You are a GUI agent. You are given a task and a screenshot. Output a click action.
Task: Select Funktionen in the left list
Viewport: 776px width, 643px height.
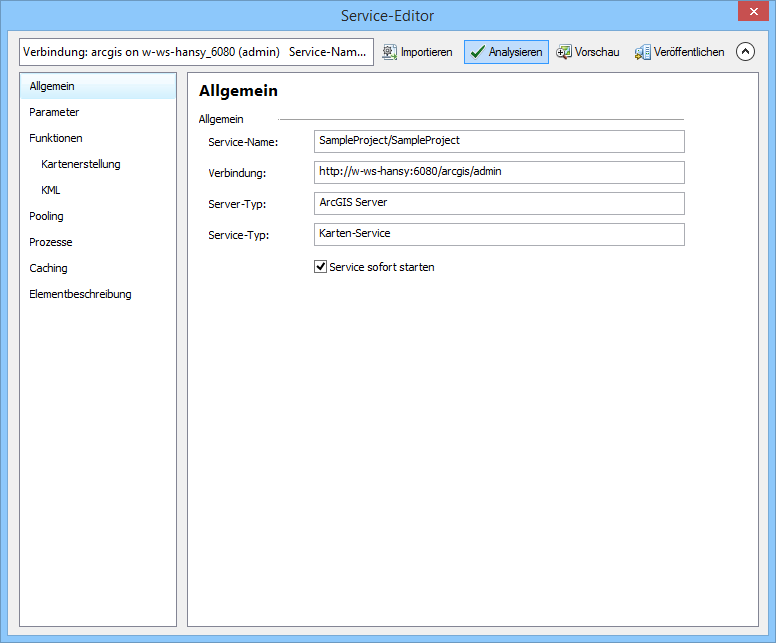coord(56,138)
